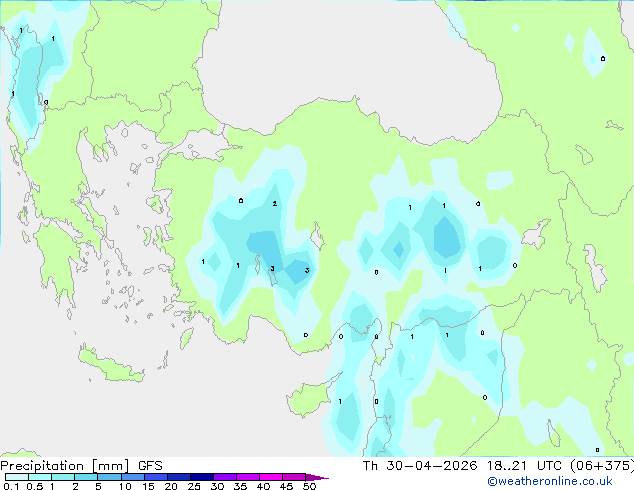Click the "18..21 UTC" time text
The width and height of the screenshot is (634, 490).
coord(524,466)
